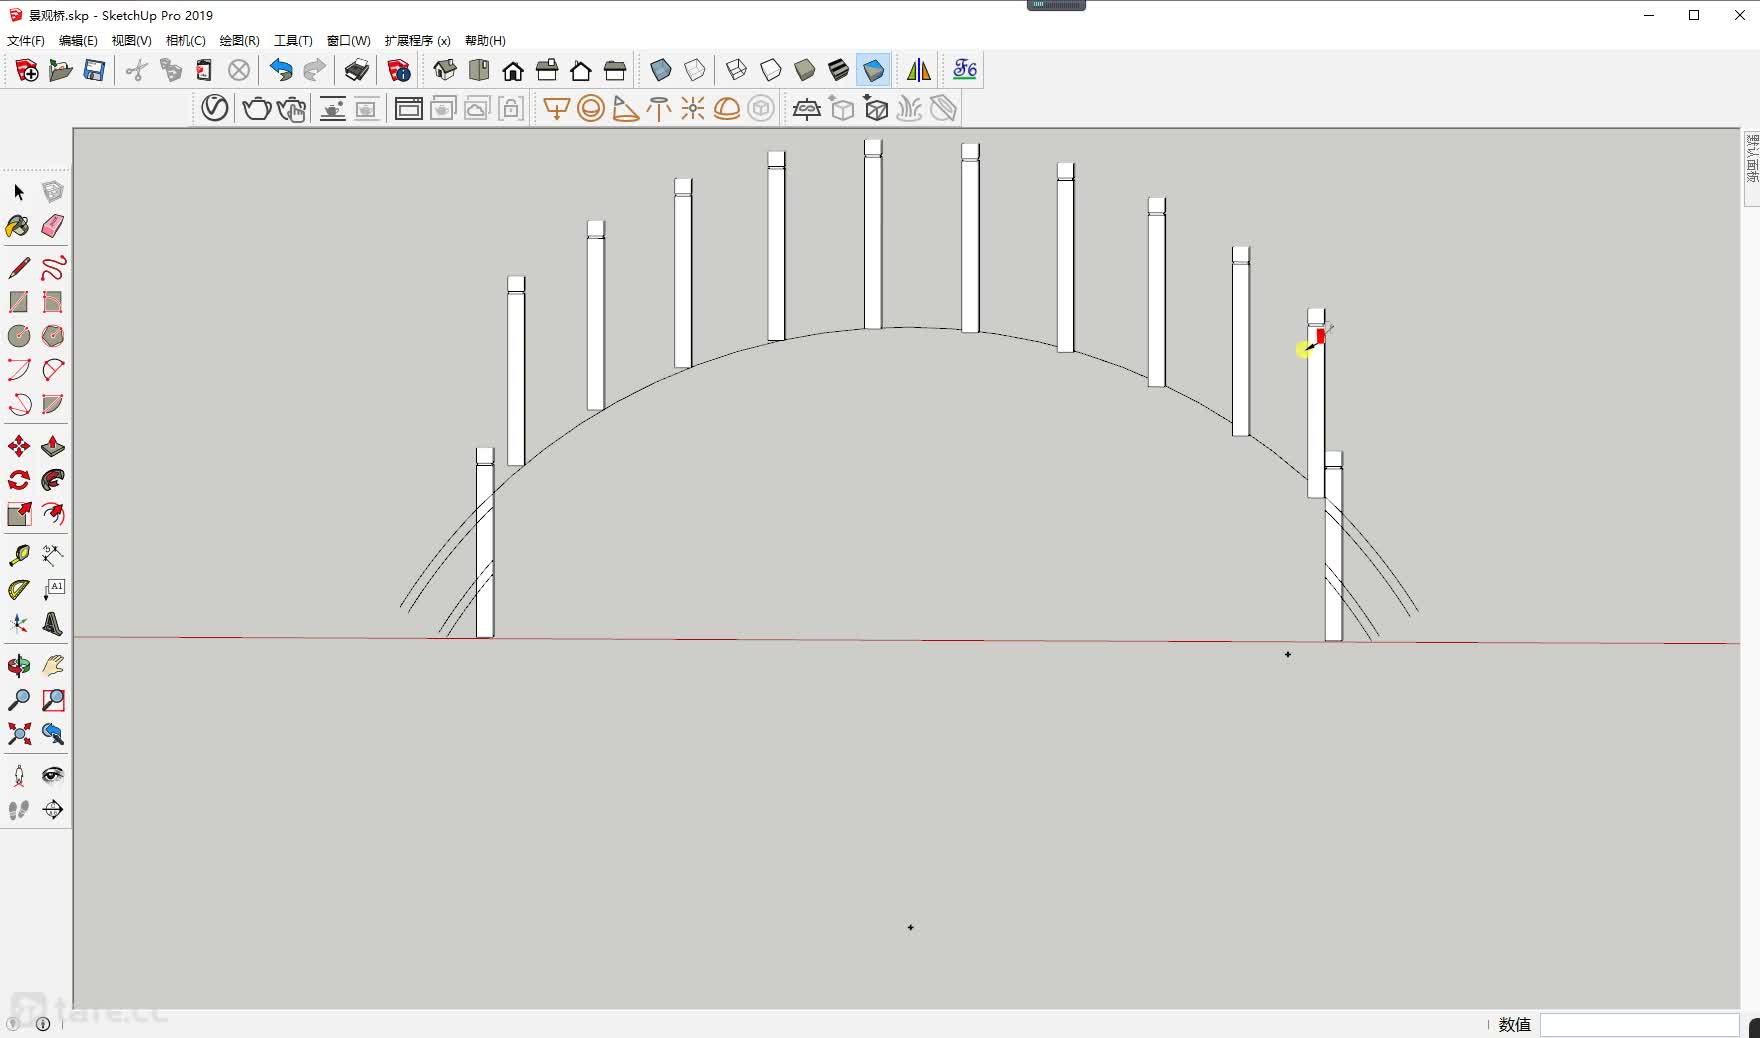Print the model
This screenshot has height=1038, width=1760.
[x=357, y=70]
